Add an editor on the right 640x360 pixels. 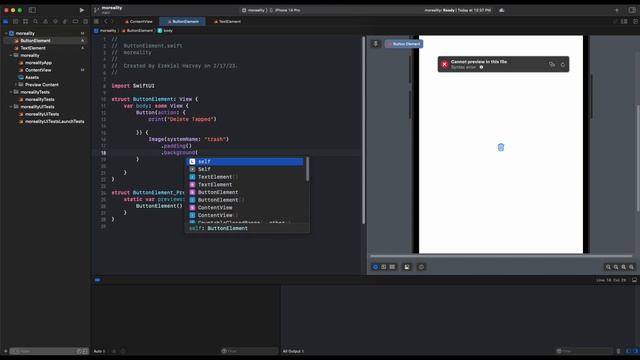click(x=635, y=21)
